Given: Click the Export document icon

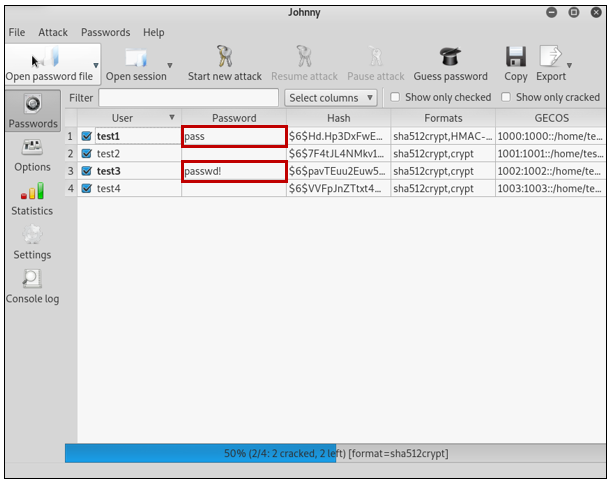Looking at the screenshot, I should [550, 56].
